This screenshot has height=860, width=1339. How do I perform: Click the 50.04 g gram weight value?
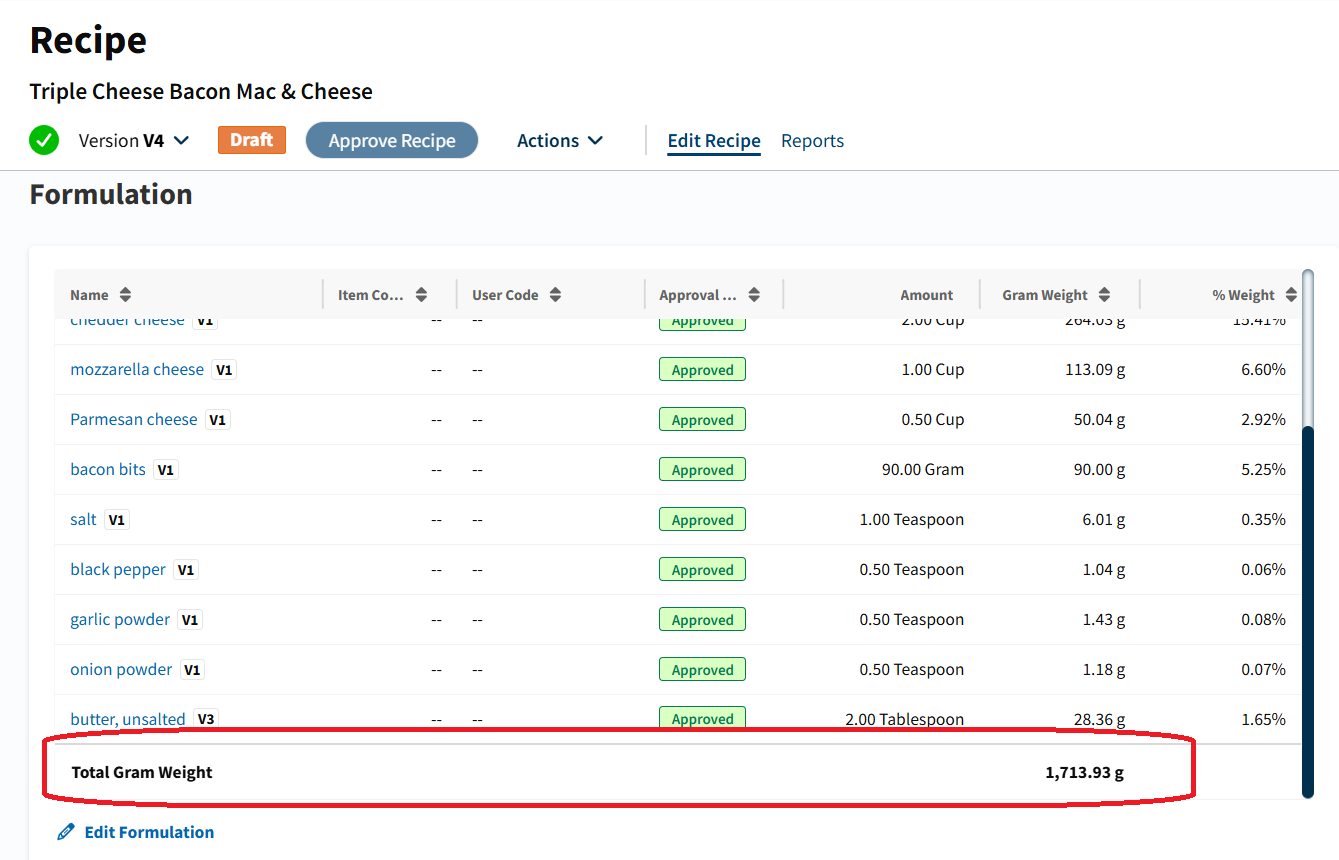point(1100,419)
